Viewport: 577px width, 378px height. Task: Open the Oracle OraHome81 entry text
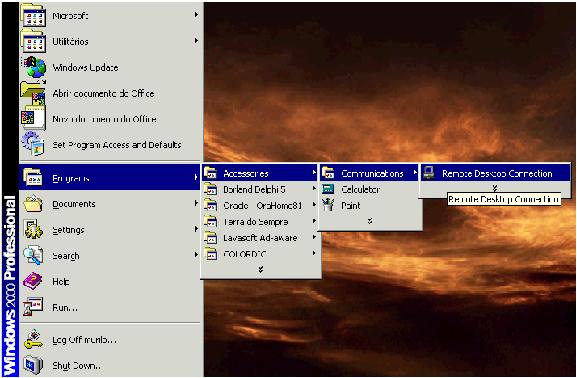tap(263, 206)
